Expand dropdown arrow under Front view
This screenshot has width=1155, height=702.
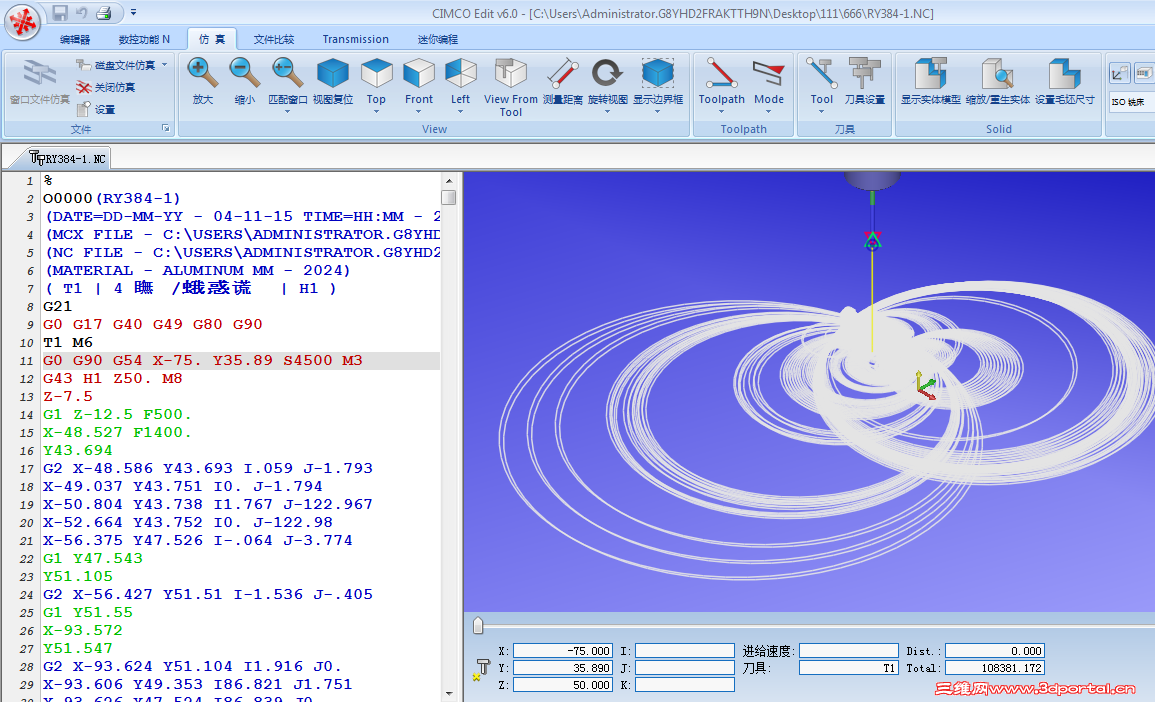coord(418,112)
